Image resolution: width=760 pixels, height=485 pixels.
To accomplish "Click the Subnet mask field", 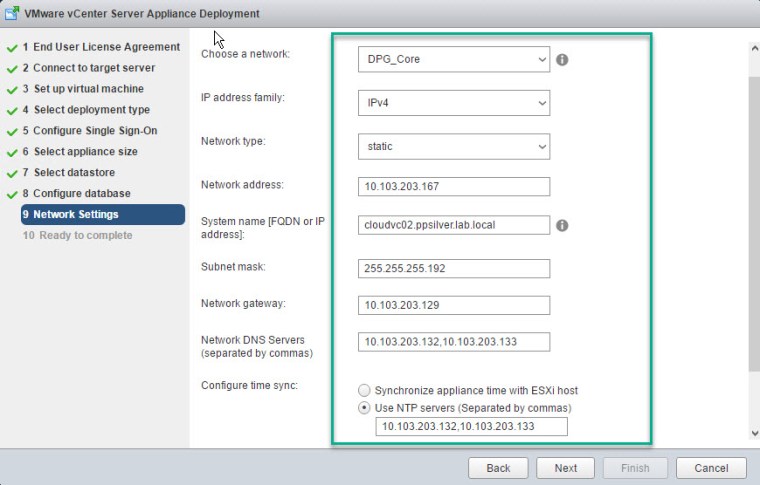I will 454,268.
